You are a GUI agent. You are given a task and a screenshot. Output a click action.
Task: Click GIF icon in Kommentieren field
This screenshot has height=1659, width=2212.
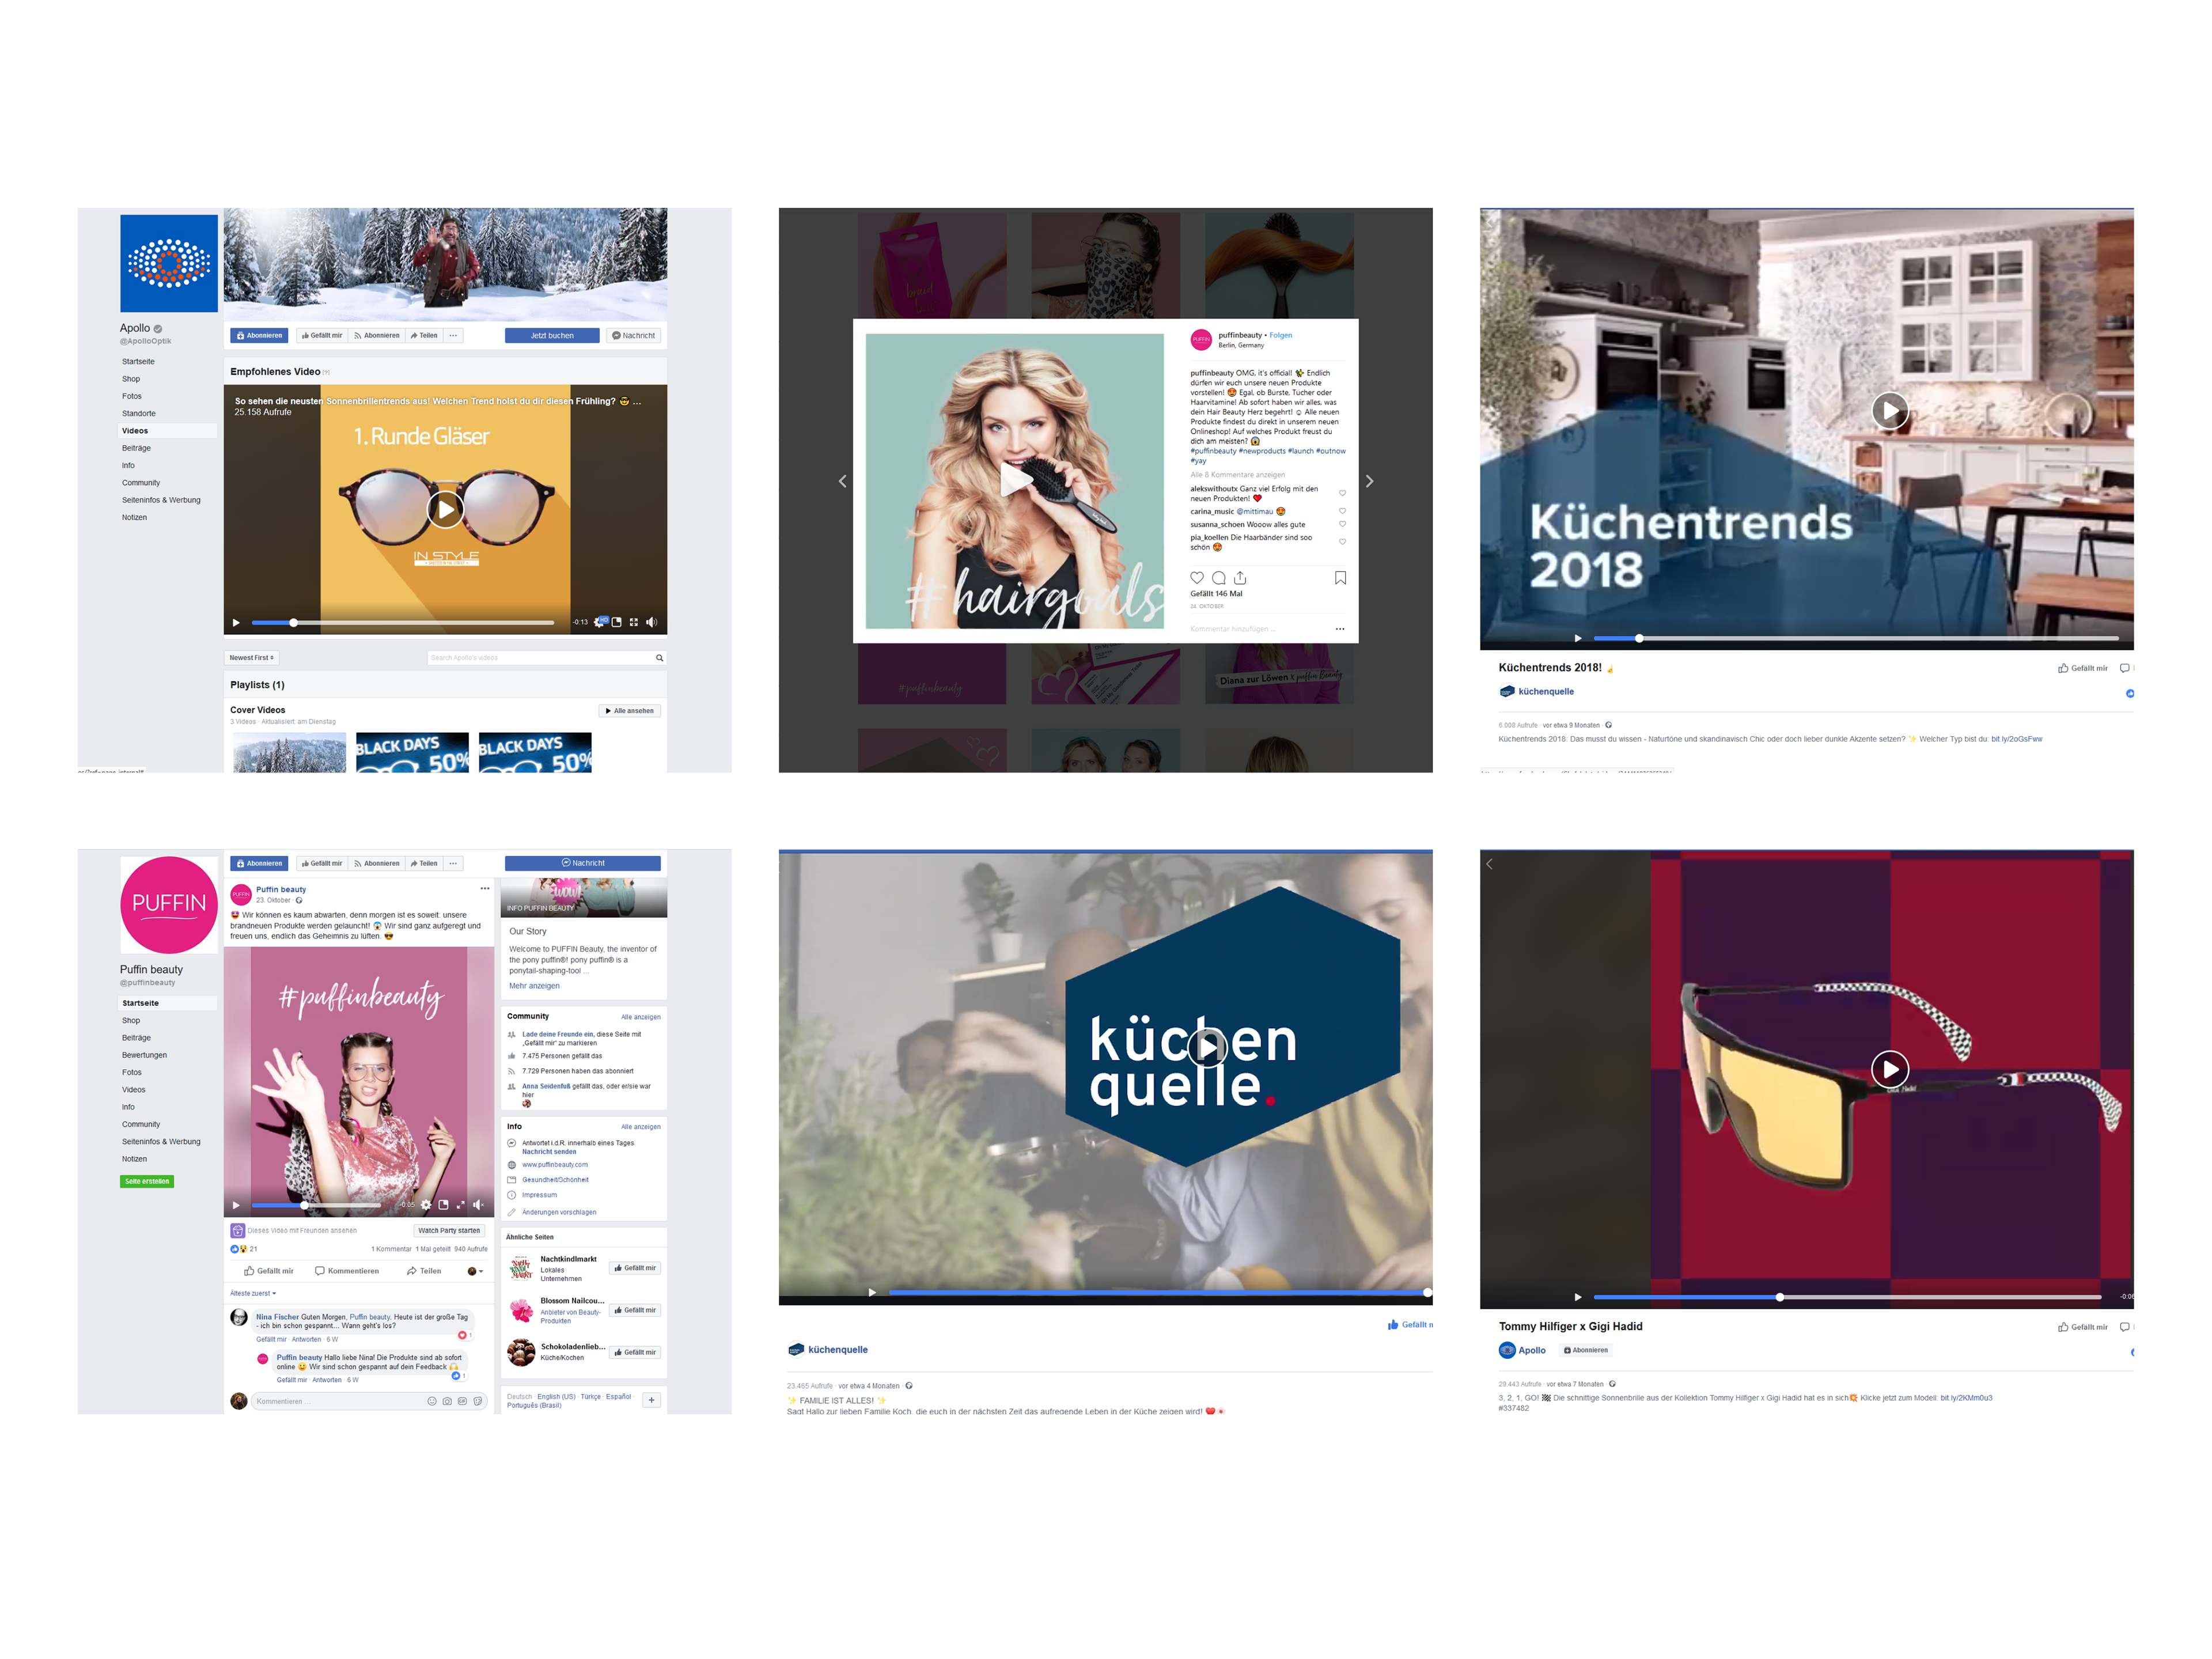point(462,1401)
